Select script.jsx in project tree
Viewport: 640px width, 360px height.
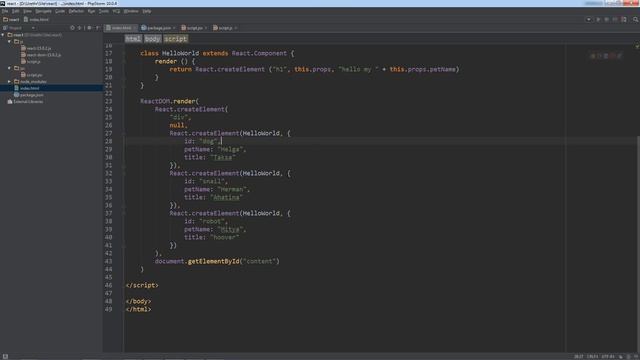pos(31,75)
